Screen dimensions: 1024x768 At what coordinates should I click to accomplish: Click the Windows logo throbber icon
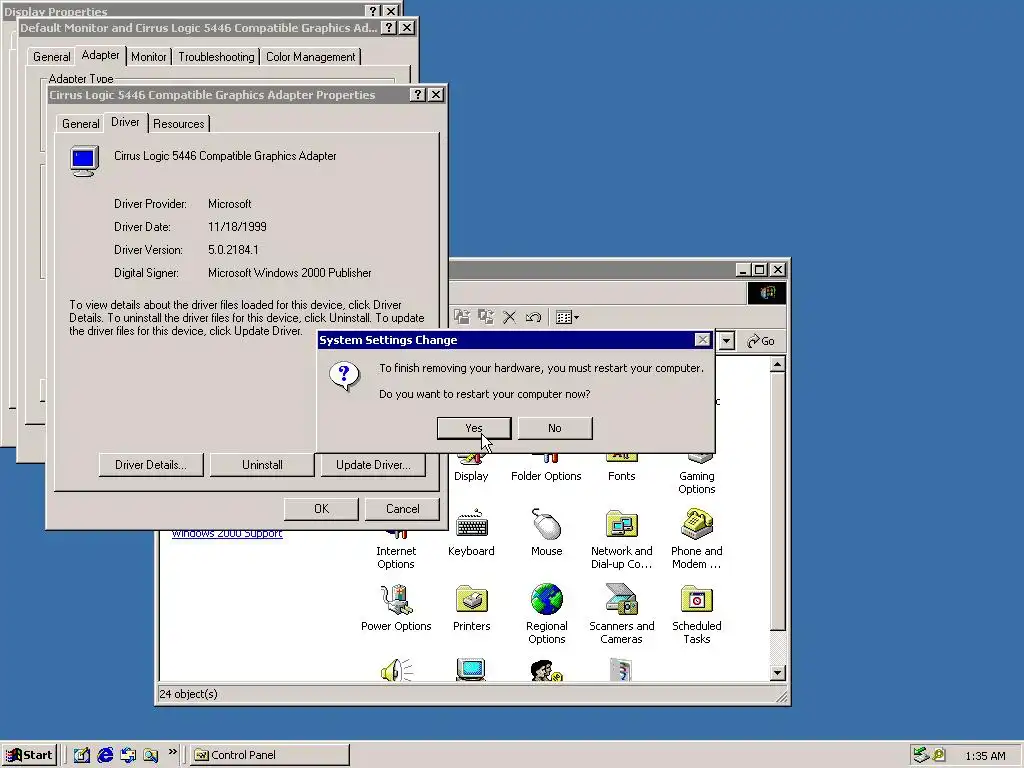click(x=767, y=293)
